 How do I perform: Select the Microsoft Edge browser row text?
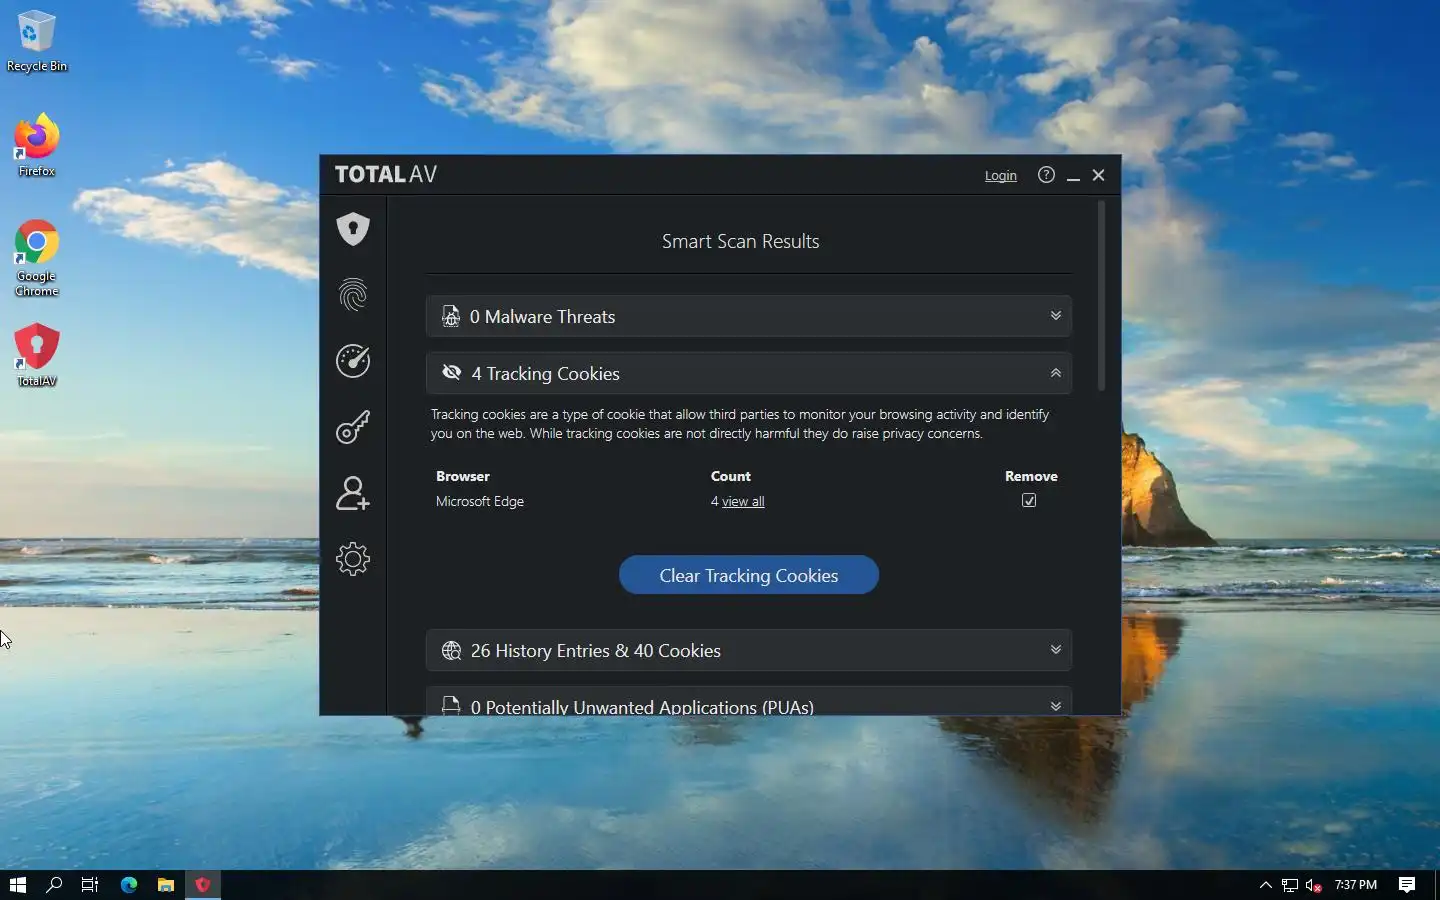tap(480, 502)
